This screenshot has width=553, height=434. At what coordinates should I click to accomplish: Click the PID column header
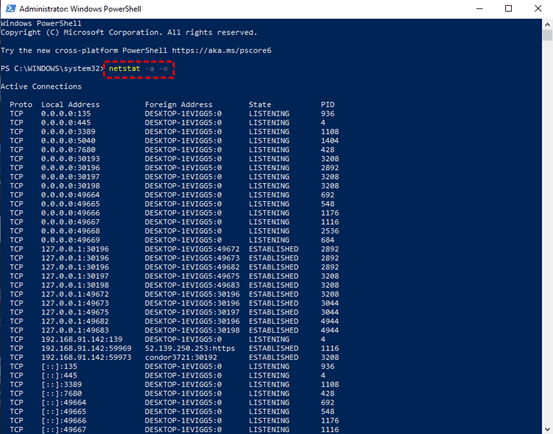[328, 104]
